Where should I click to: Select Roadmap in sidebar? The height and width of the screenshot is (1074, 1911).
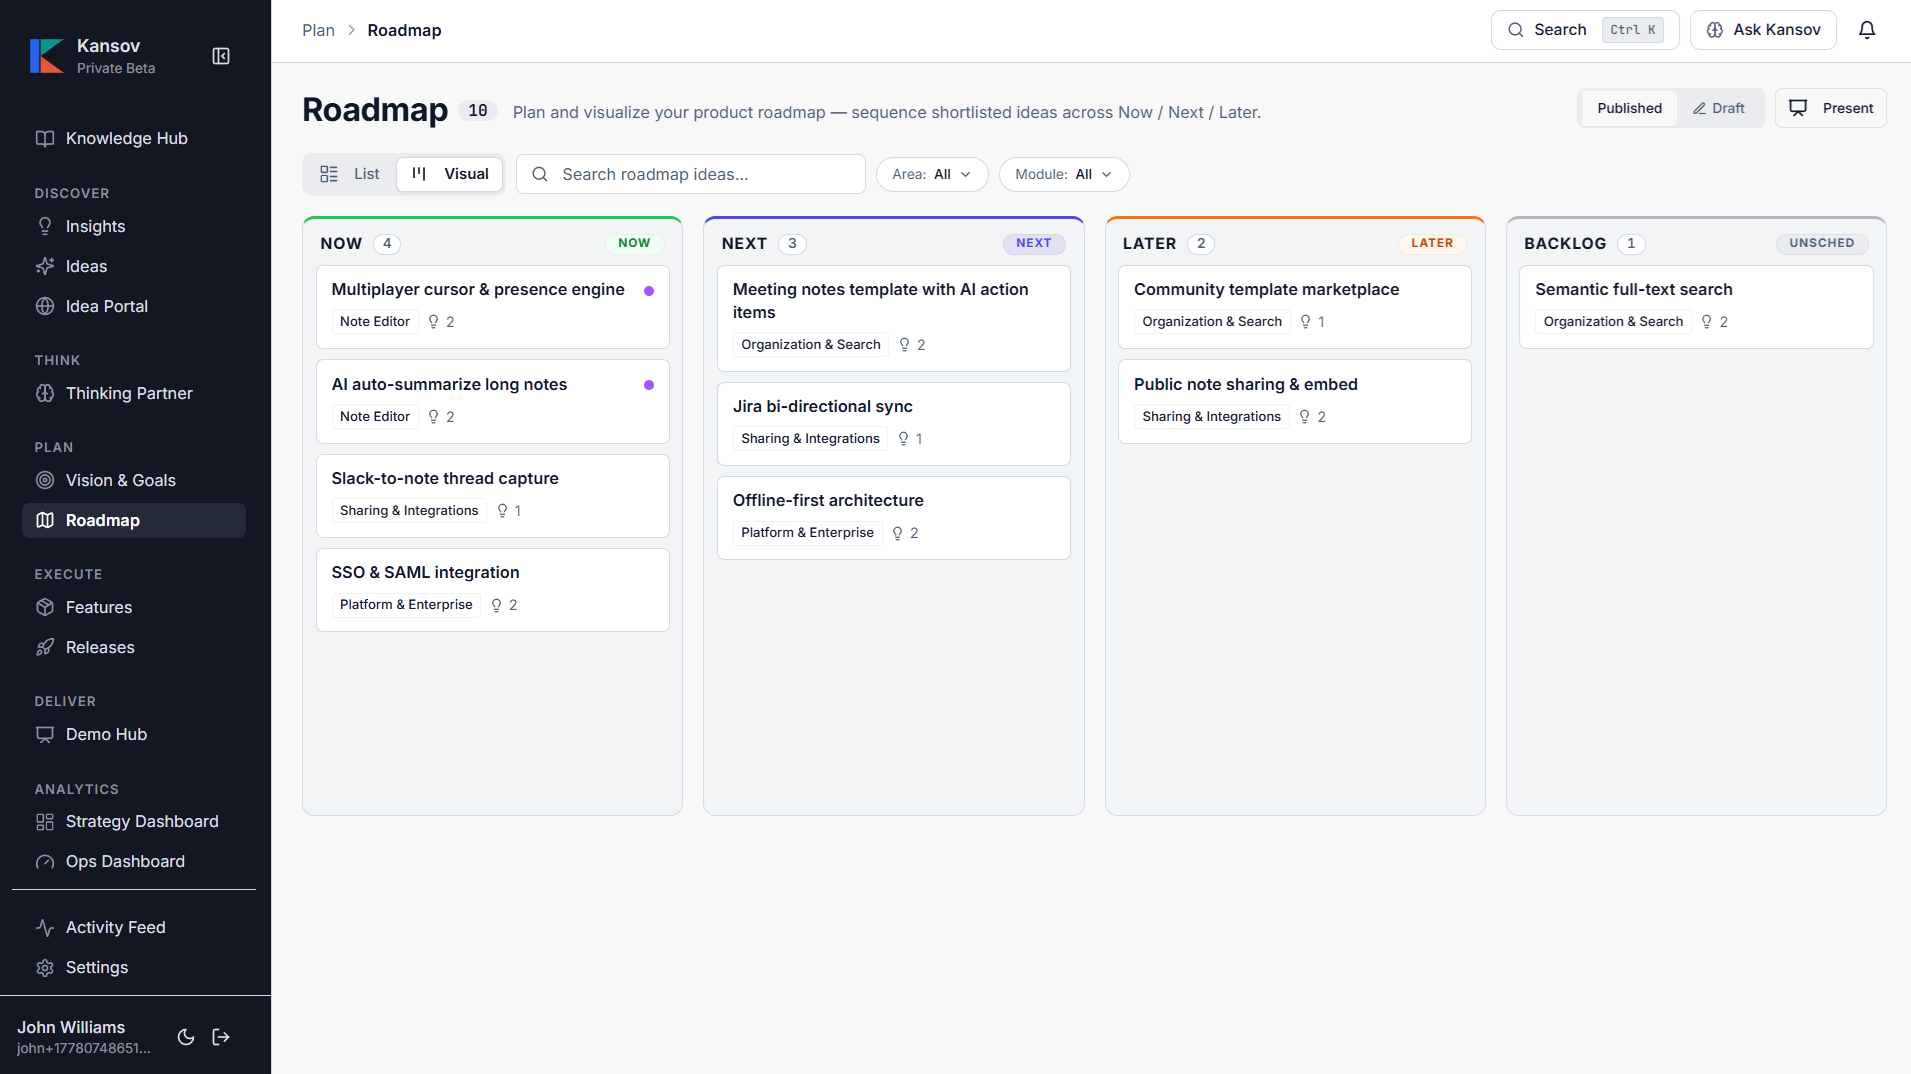[x=134, y=520]
